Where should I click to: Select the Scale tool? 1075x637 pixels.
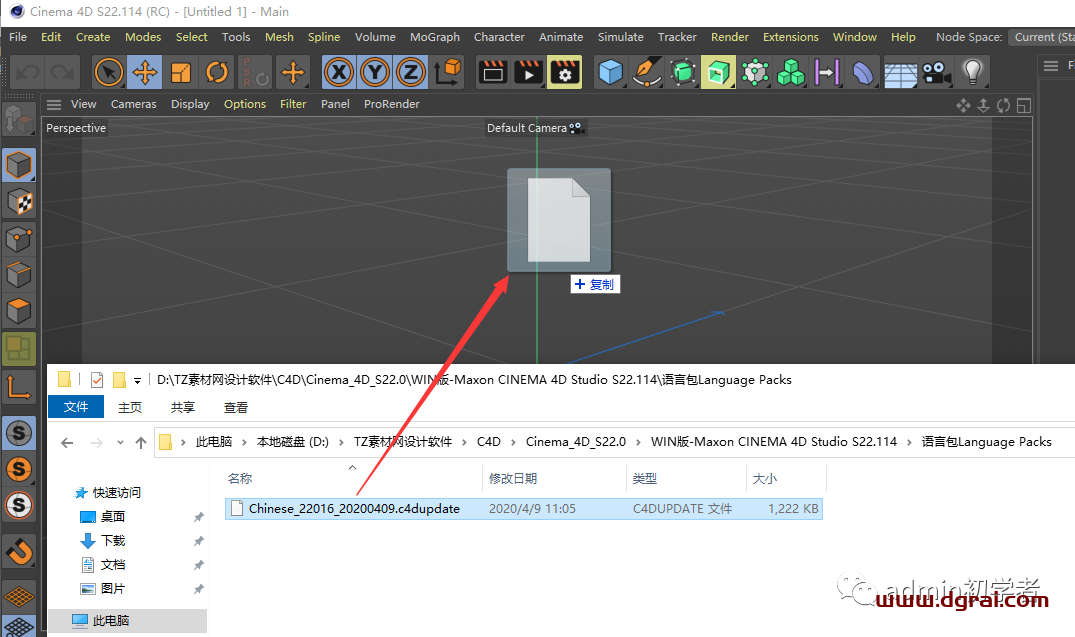click(x=181, y=72)
